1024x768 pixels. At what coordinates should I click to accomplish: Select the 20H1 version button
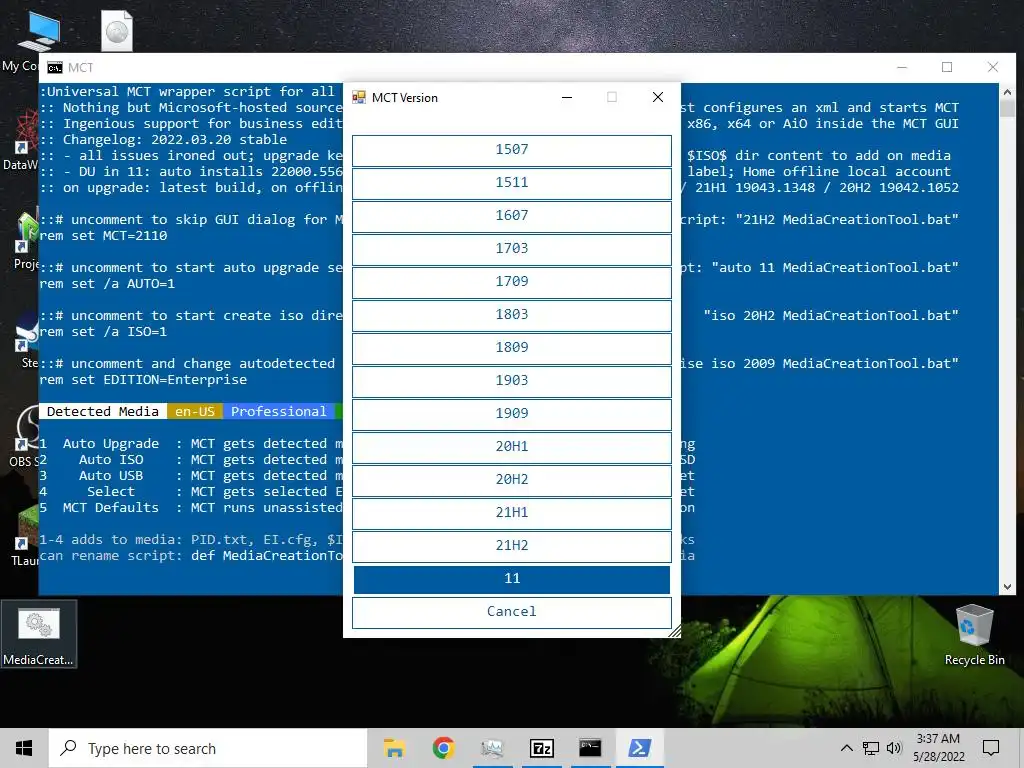pos(511,447)
